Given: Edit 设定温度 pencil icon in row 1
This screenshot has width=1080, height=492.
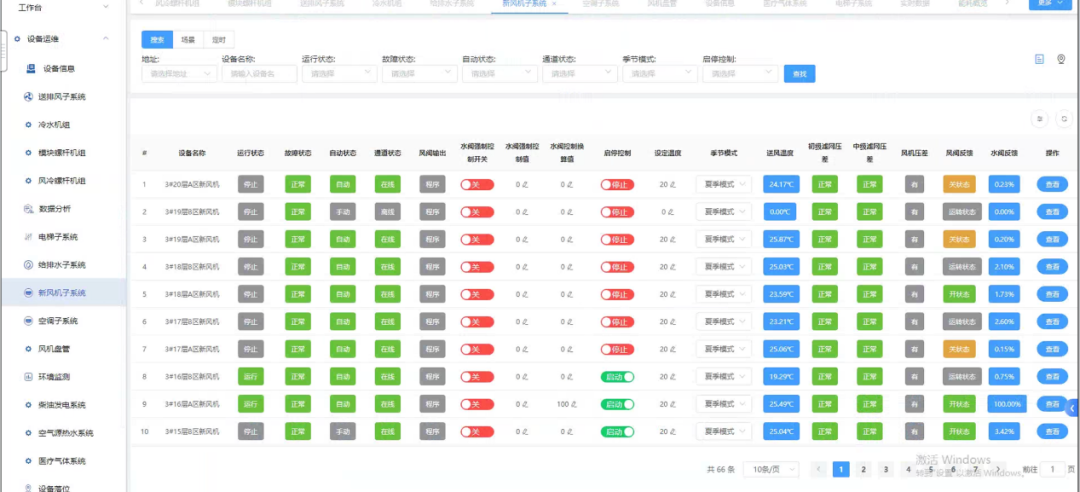Looking at the screenshot, I should pos(673,185).
